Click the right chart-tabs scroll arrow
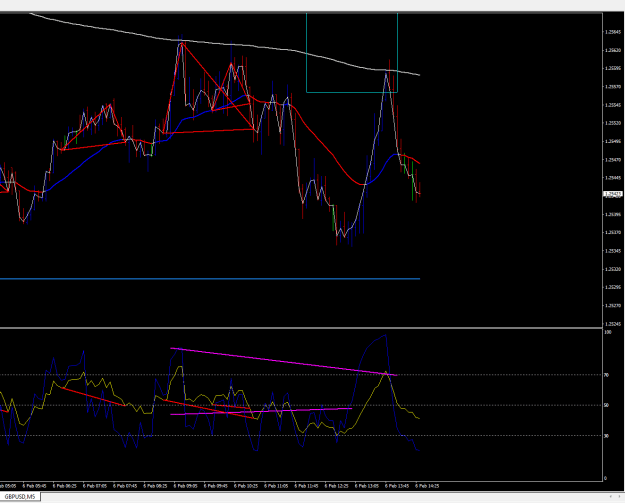 point(621,497)
